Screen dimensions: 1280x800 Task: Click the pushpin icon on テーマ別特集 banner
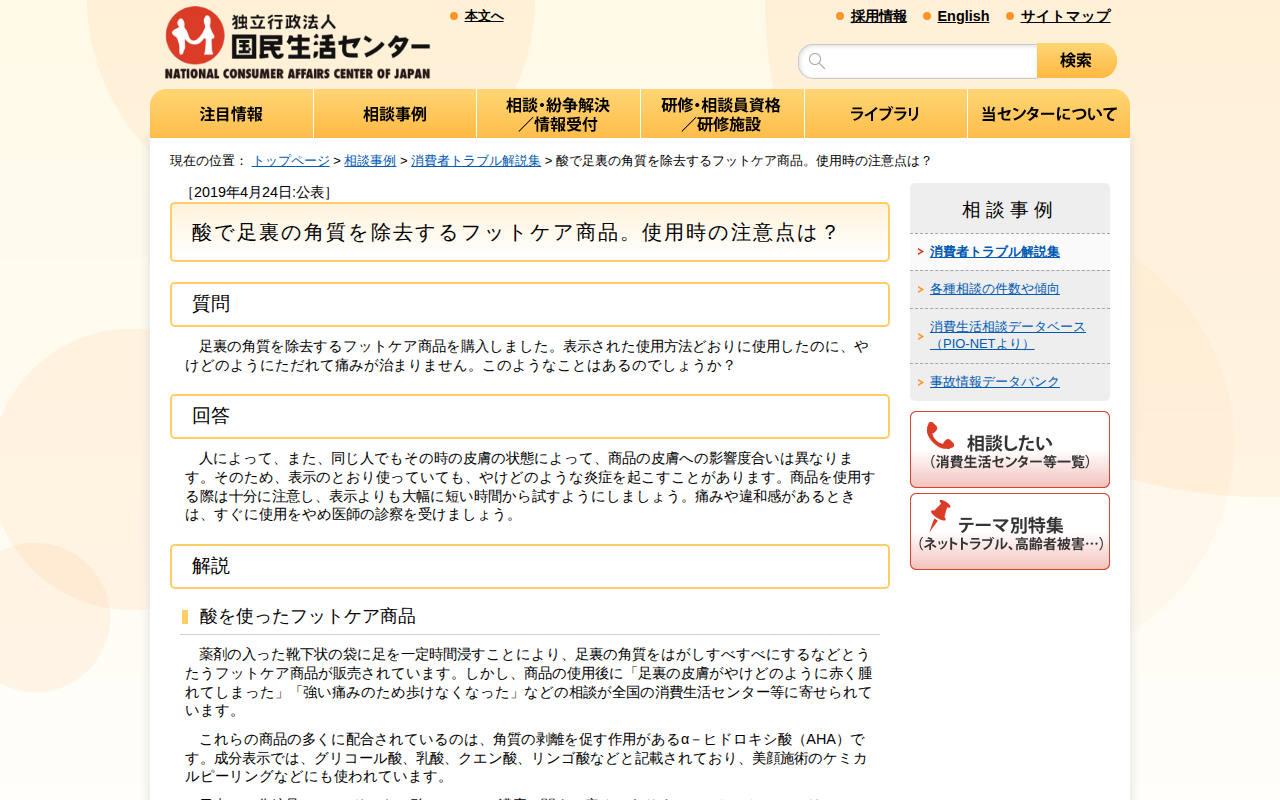[938, 516]
